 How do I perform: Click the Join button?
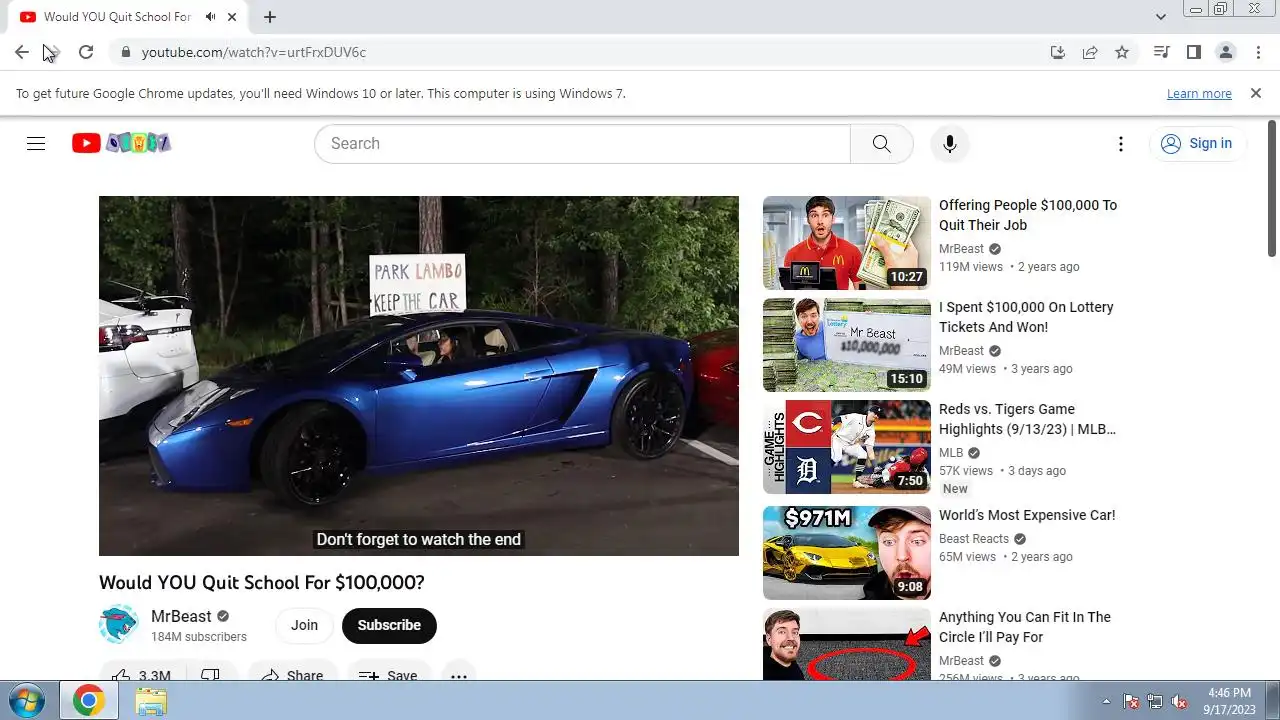click(x=304, y=625)
